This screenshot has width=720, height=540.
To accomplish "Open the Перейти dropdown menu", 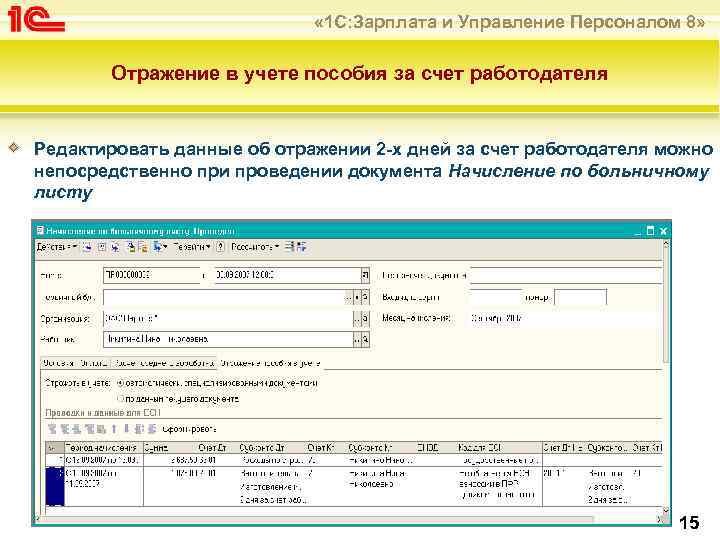I will click(191, 247).
